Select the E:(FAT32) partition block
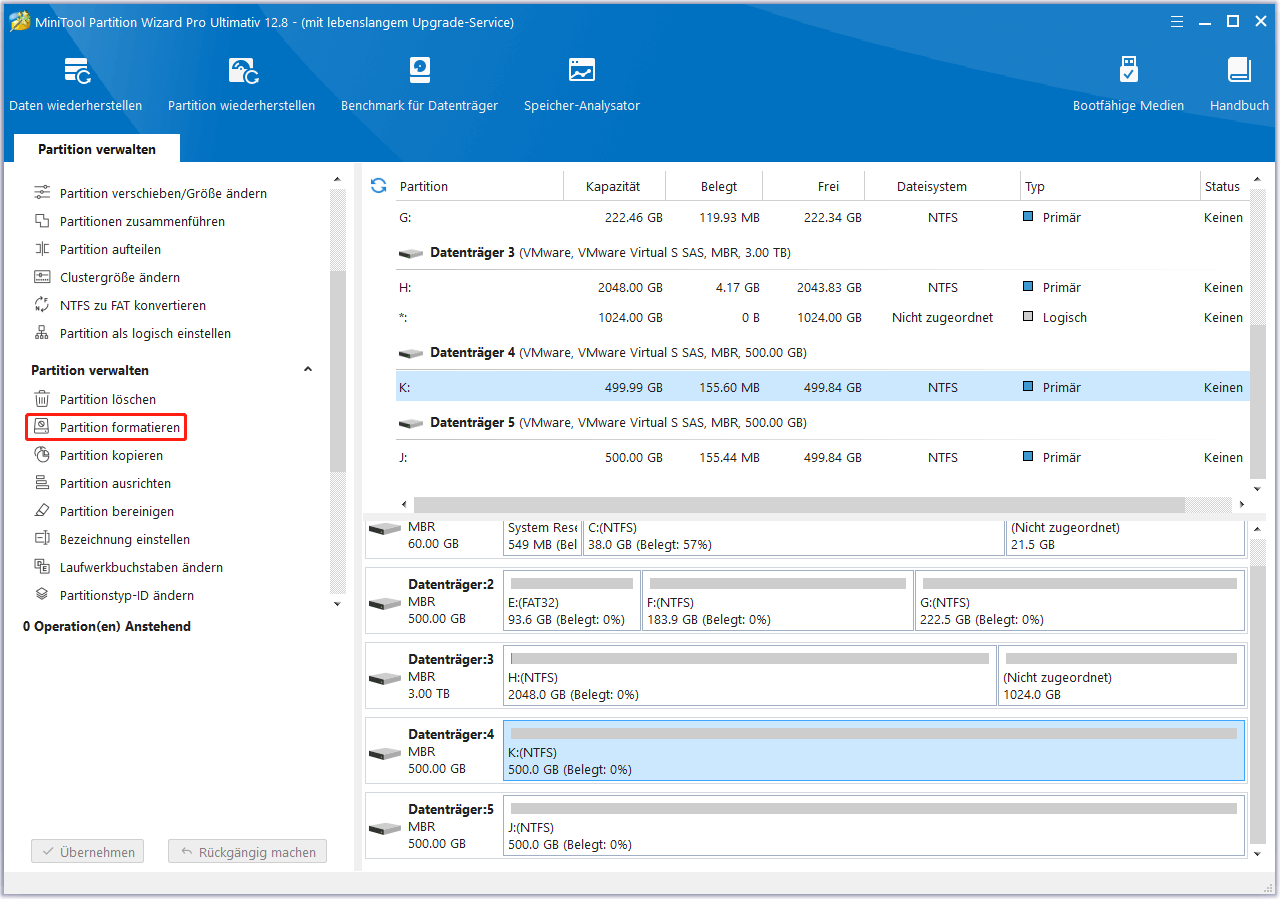1280x899 pixels. pyautogui.click(x=571, y=601)
